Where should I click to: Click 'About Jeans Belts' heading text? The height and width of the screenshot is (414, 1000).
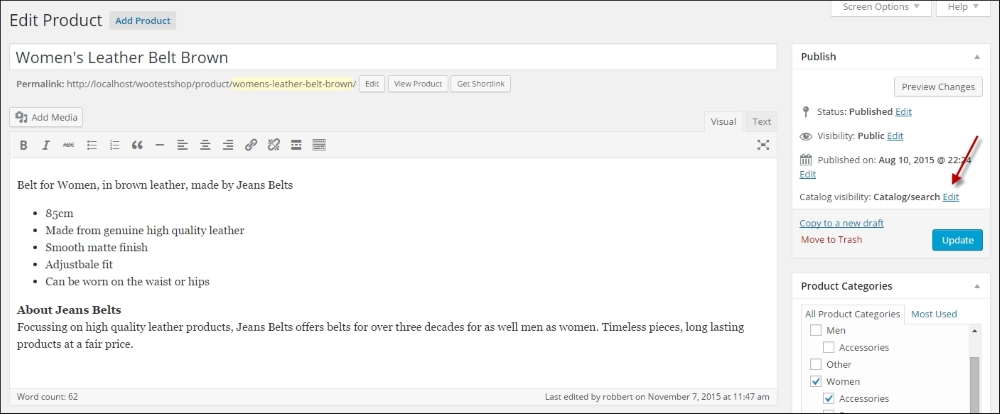69,310
